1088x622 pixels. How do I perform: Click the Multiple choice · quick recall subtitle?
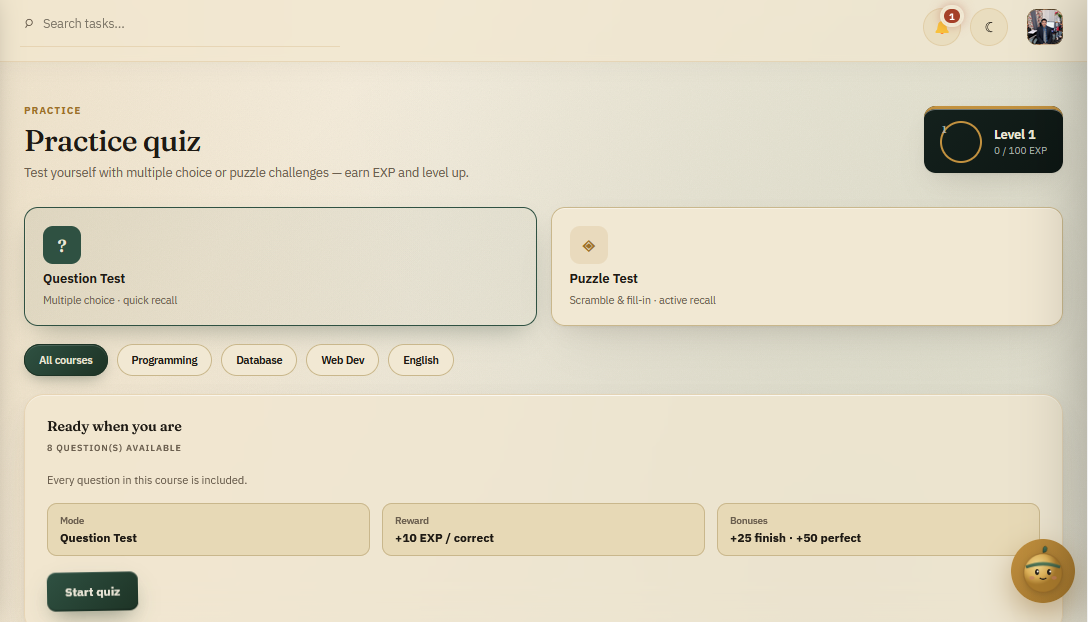[x=110, y=301]
